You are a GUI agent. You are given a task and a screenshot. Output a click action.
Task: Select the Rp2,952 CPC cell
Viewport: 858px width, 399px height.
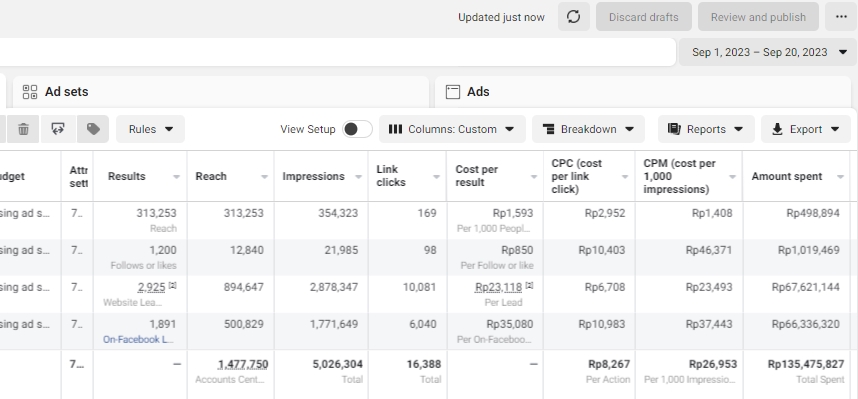(589, 220)
